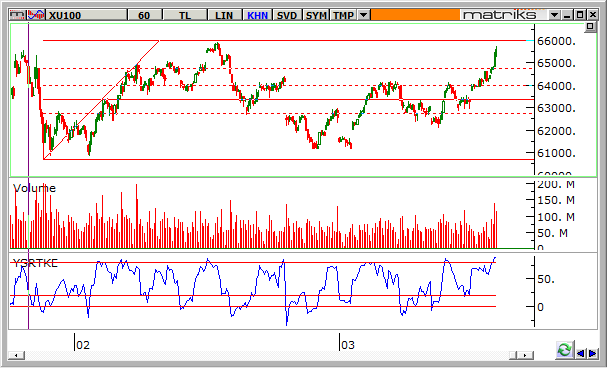Screen dimensions: 607x368
Task: Open dropdown arrow beside matriks logo
Action: pos(554,15)
